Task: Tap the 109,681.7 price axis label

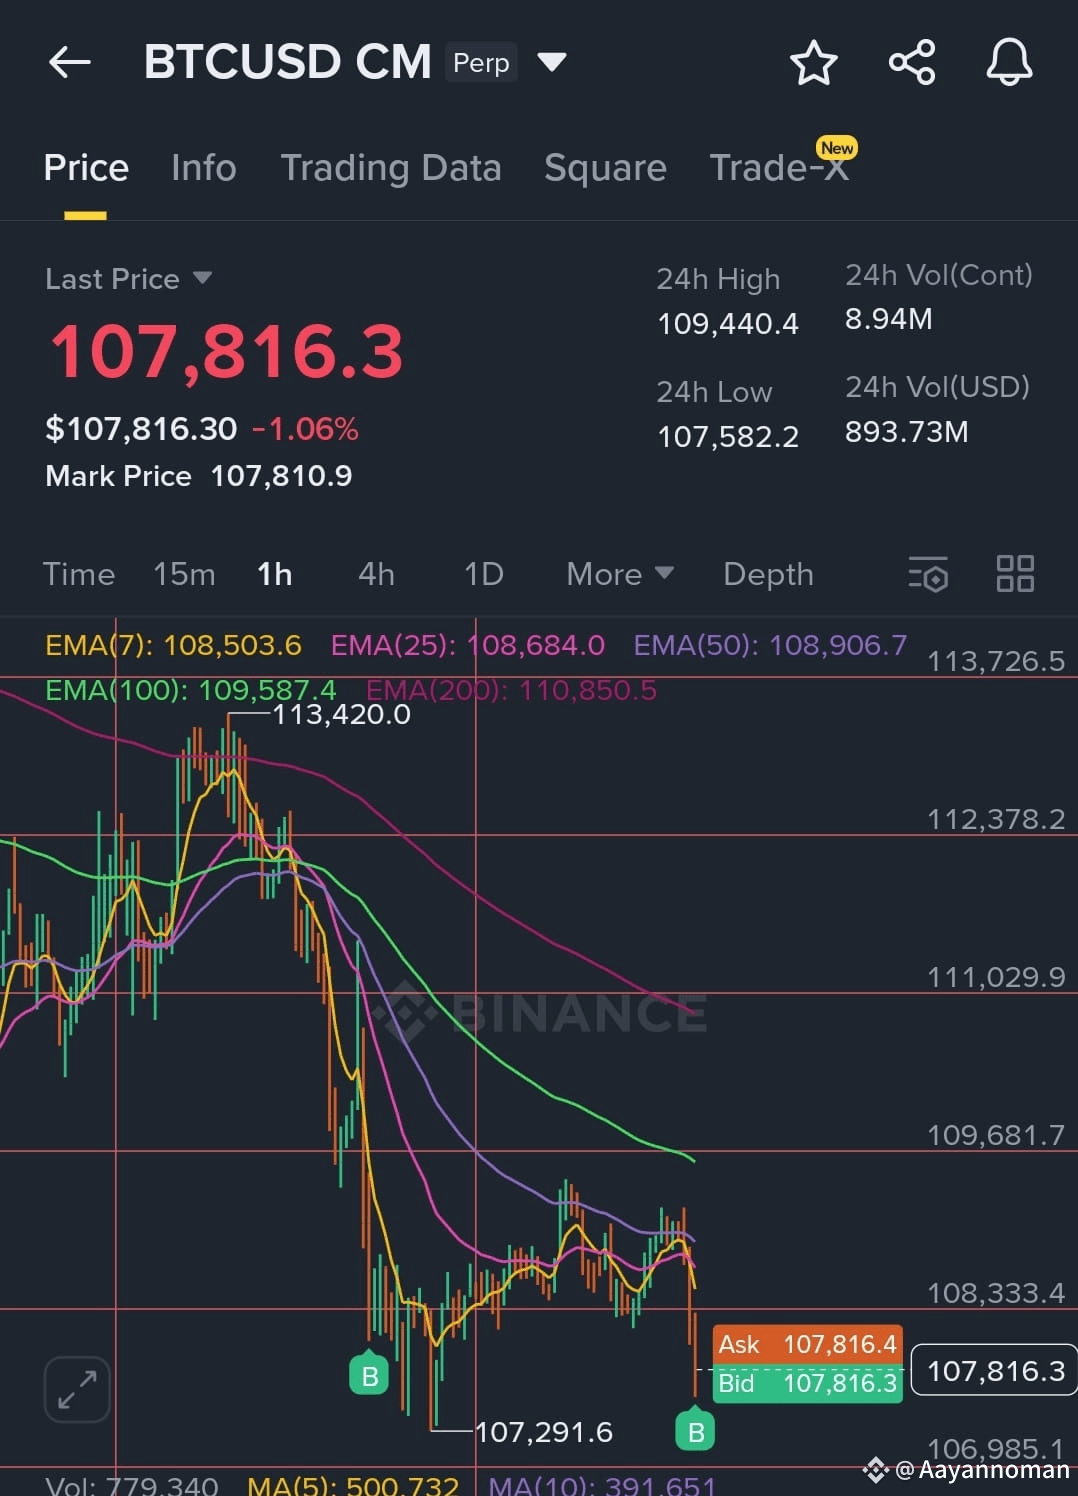Action: [996, 1135]
